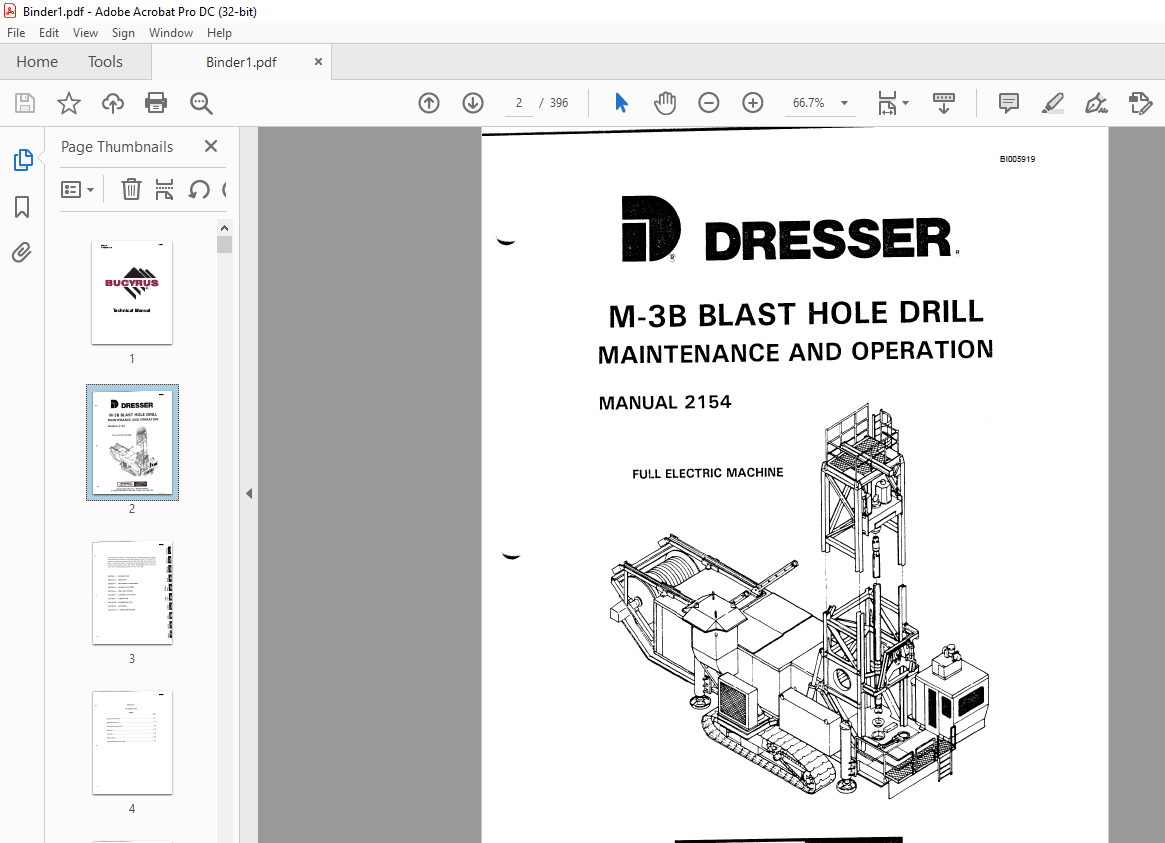Click the thumbnail label number 3
This screenshot has width=1165, height=843.
pyautogui.click(x=132, y=659)
